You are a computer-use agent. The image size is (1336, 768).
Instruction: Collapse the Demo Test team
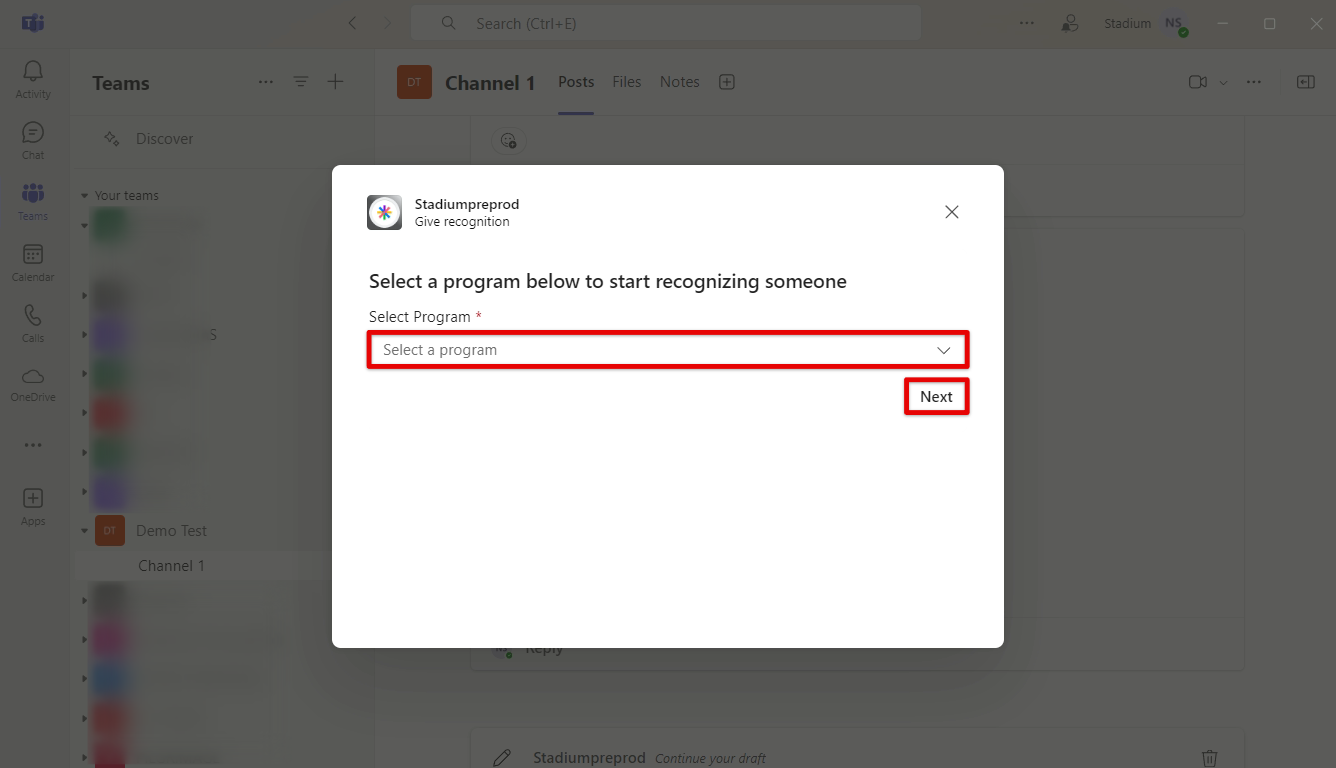pos(85,531)
